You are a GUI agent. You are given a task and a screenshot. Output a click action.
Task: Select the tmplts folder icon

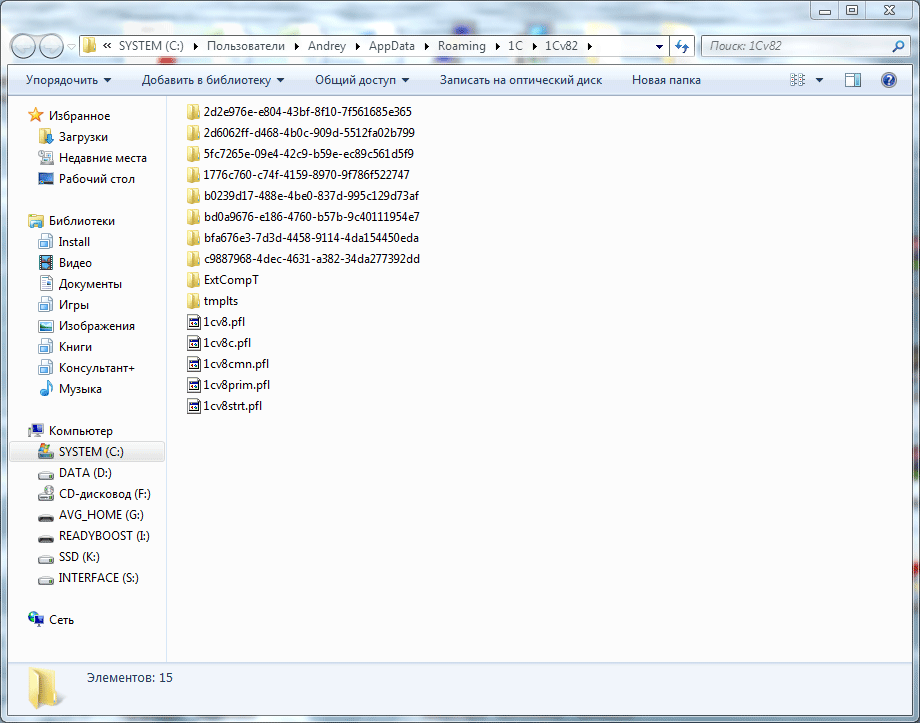[193, 301]
